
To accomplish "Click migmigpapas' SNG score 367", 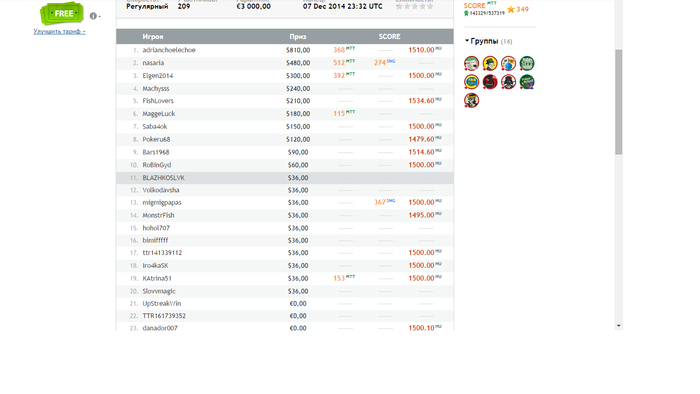I will click(x=384, y=202).
